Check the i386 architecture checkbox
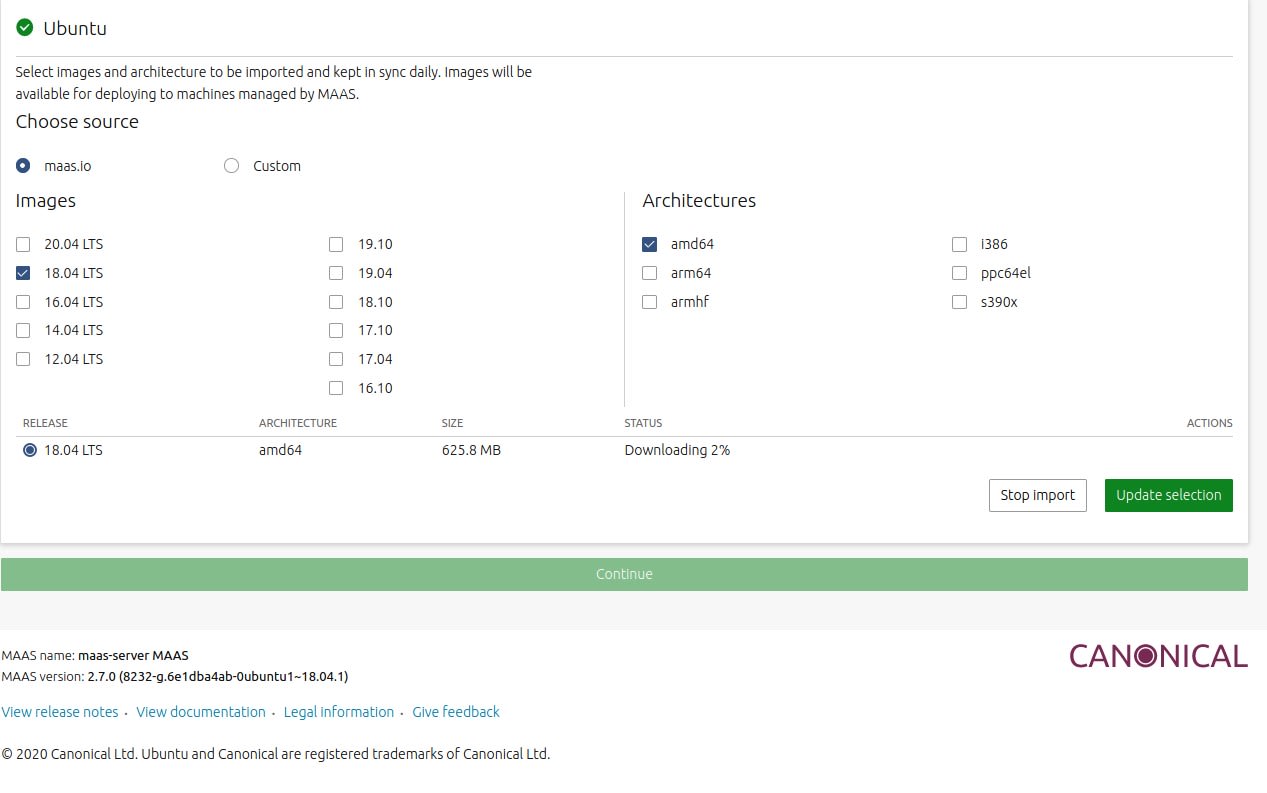 coord(960,244)
